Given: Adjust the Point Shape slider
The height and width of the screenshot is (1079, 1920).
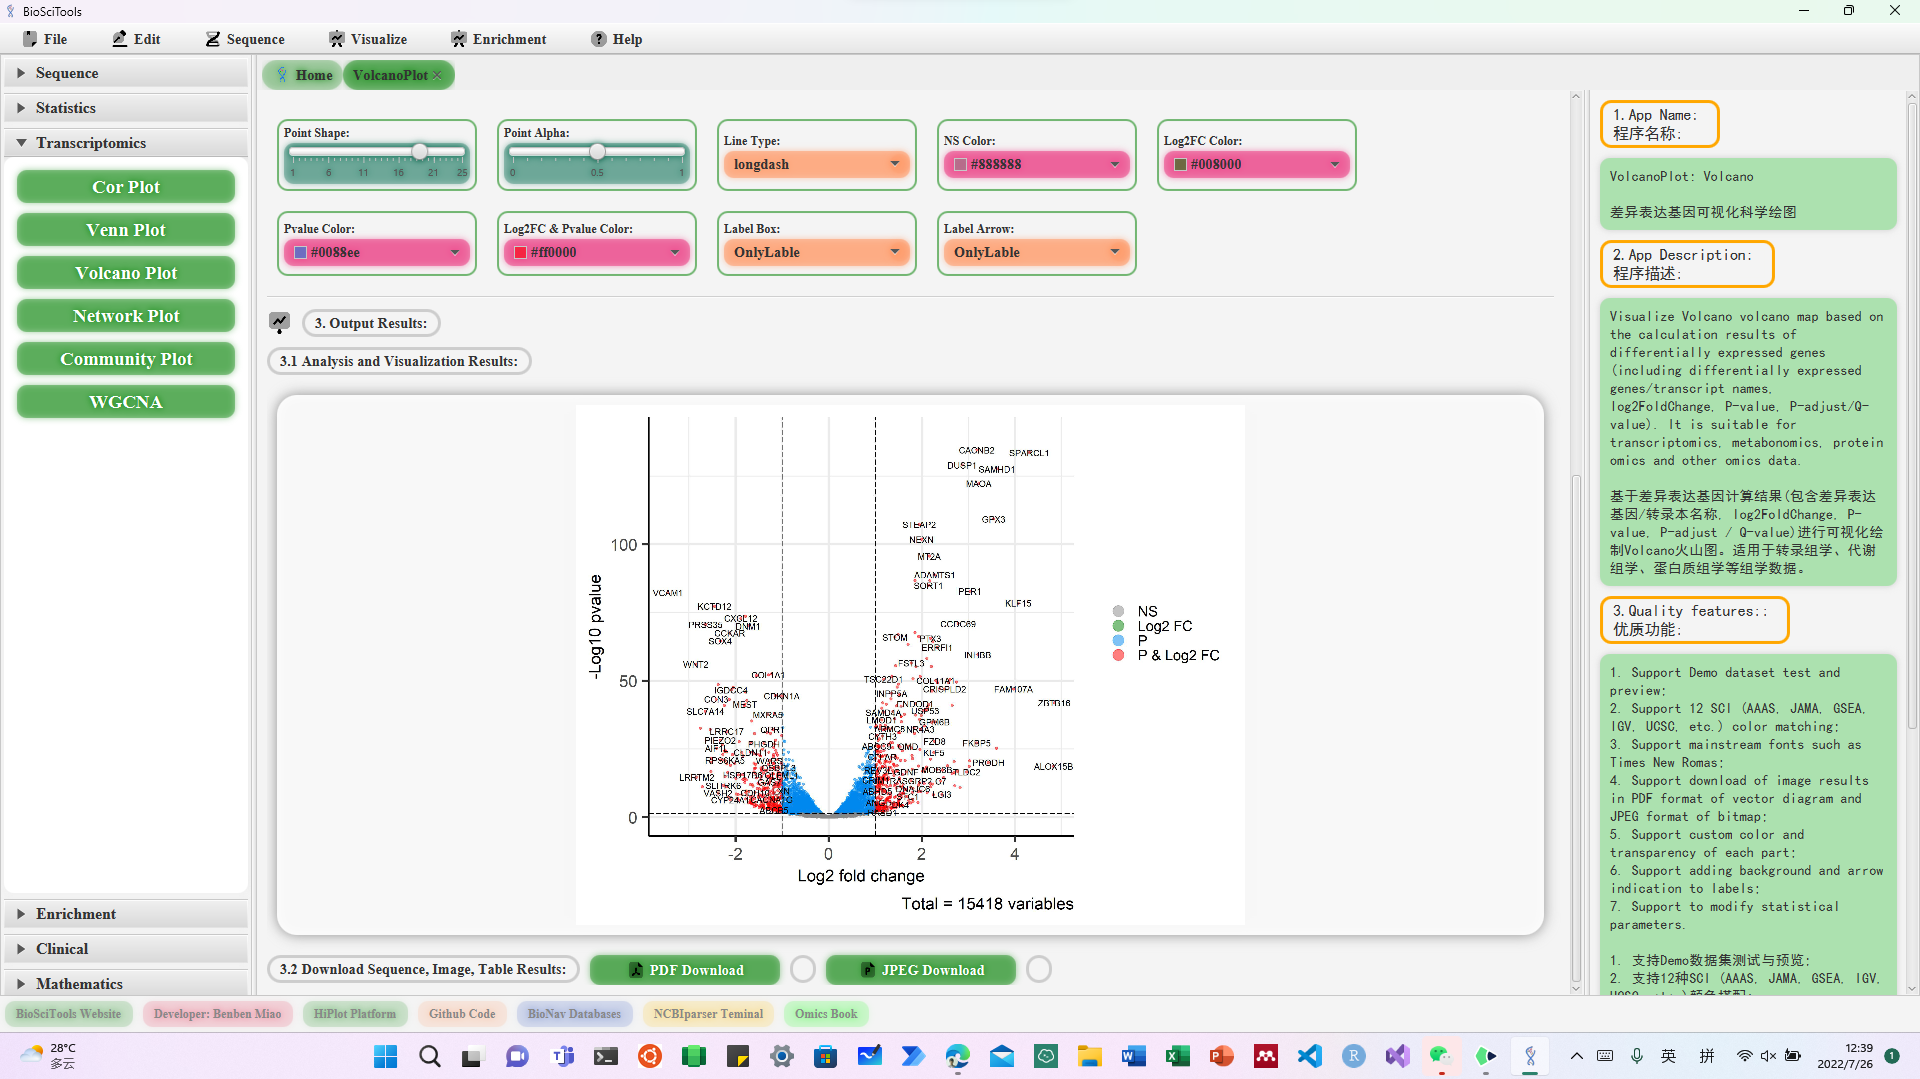Looking at the screenshot, I should pos(377,152).
